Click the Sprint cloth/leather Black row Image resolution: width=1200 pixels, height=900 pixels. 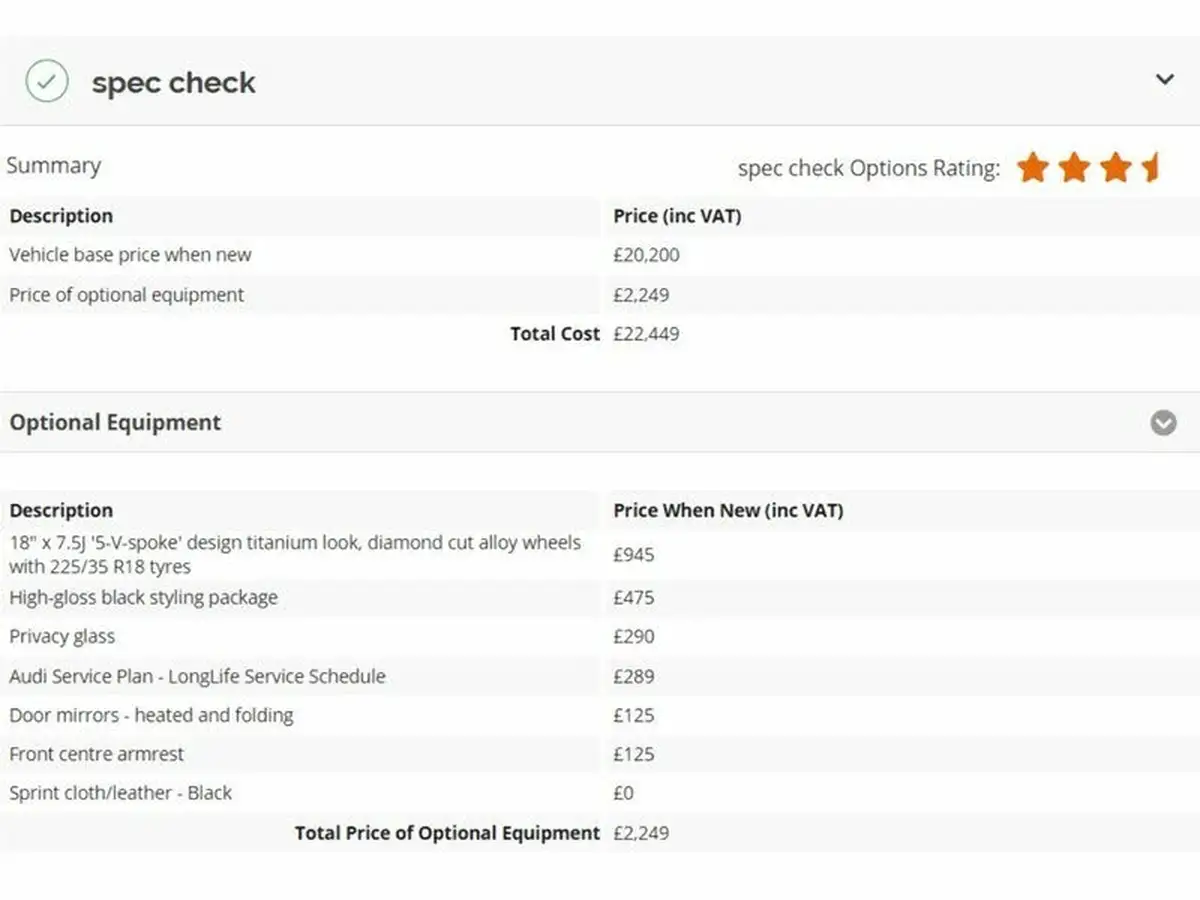(600, 793)
